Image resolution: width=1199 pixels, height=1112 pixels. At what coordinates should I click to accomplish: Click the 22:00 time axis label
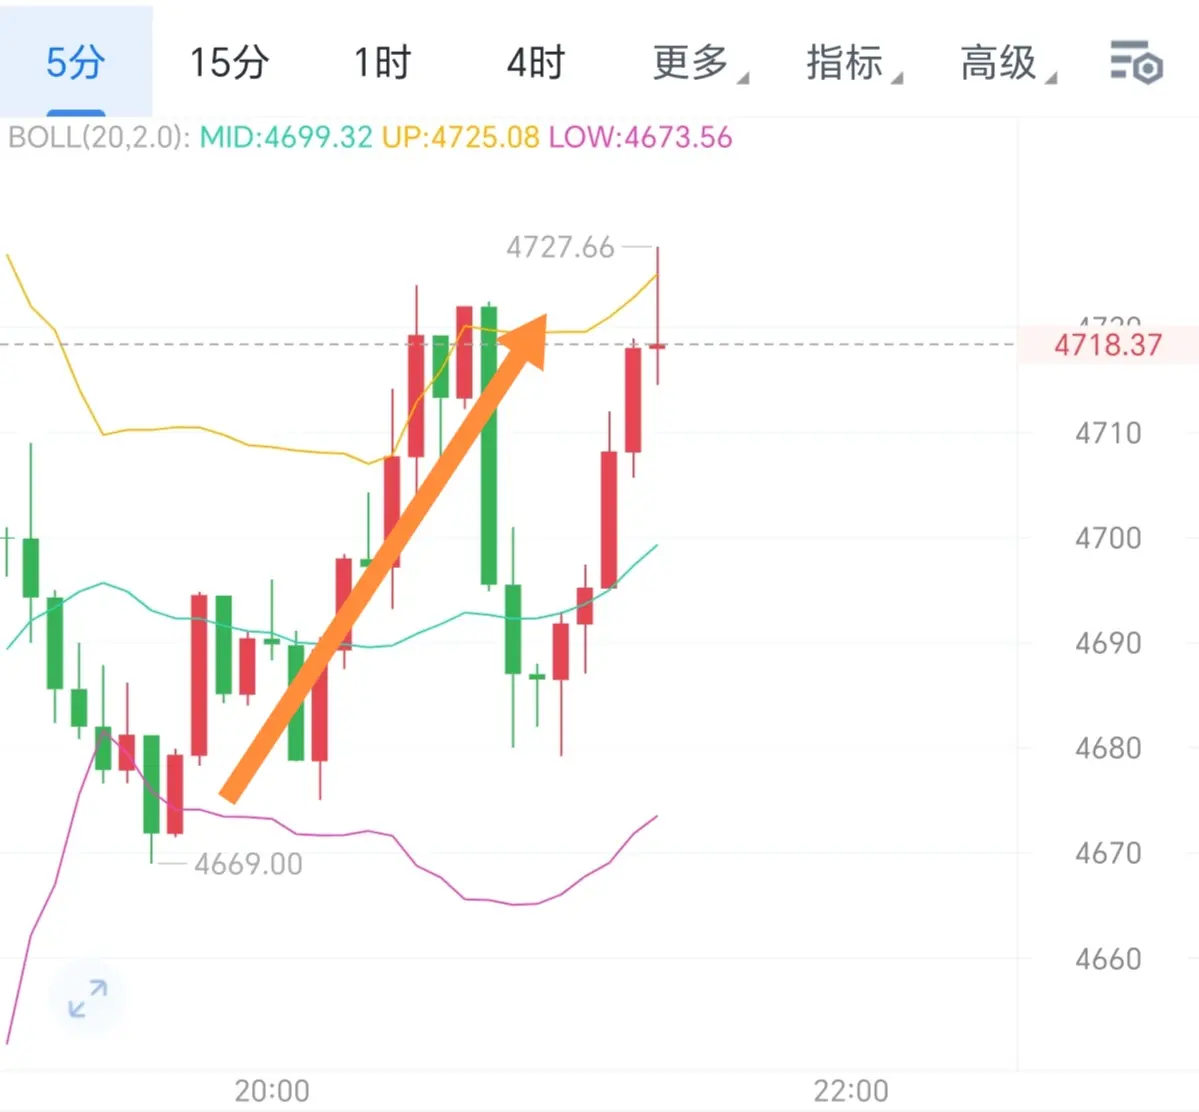851,1091
